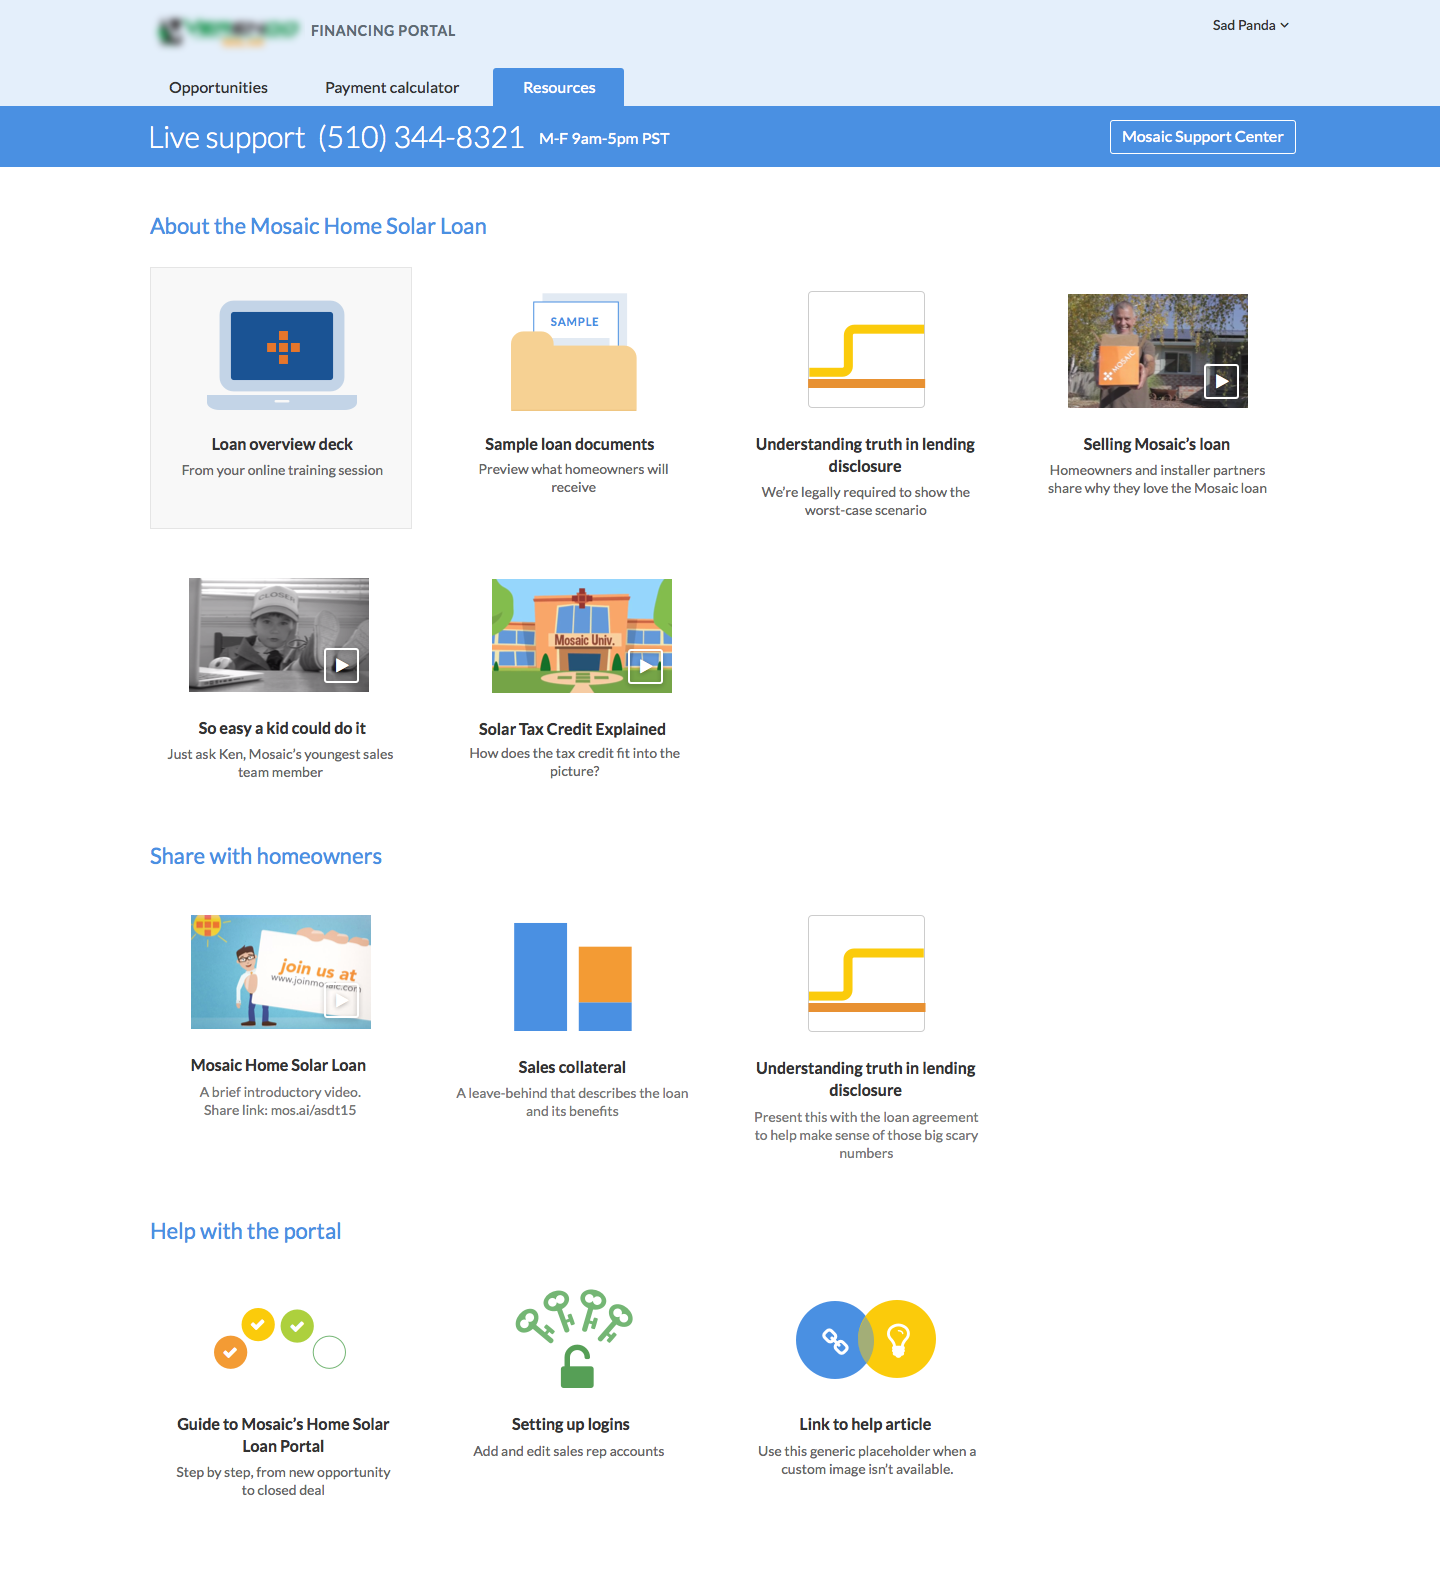Screen dimensions: 1440x1575
Task: Switch to Payment calculator tab
Action: [392, 87]
